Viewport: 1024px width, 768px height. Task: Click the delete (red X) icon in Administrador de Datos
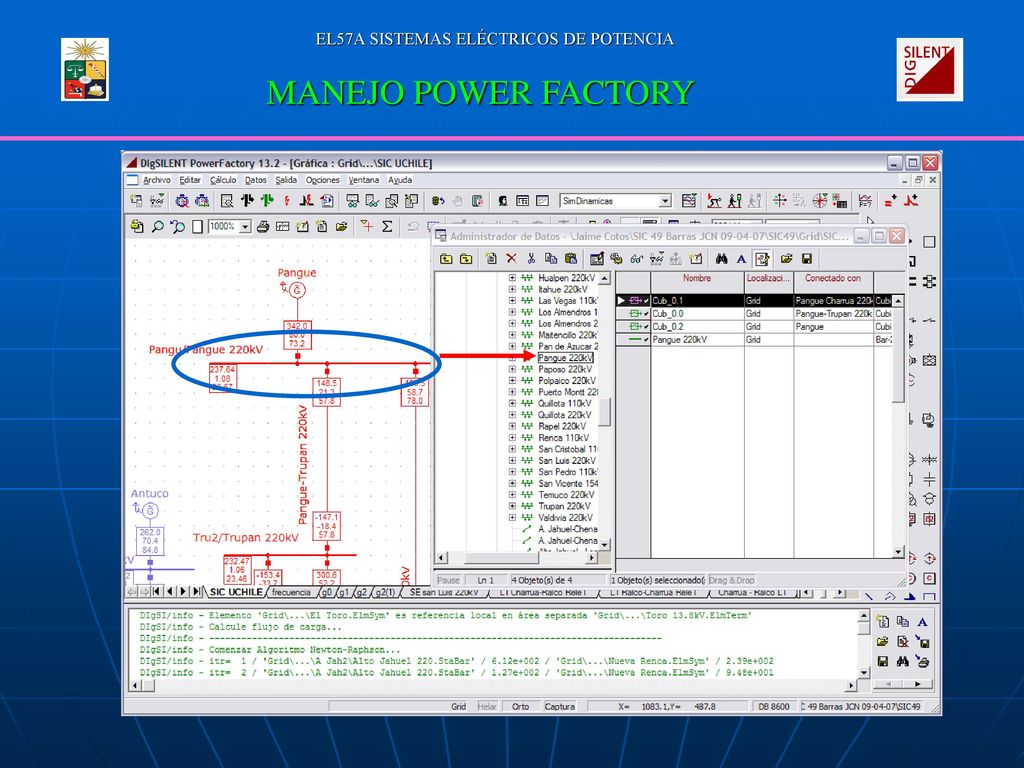pyautogui.click(x=511, y=259)
